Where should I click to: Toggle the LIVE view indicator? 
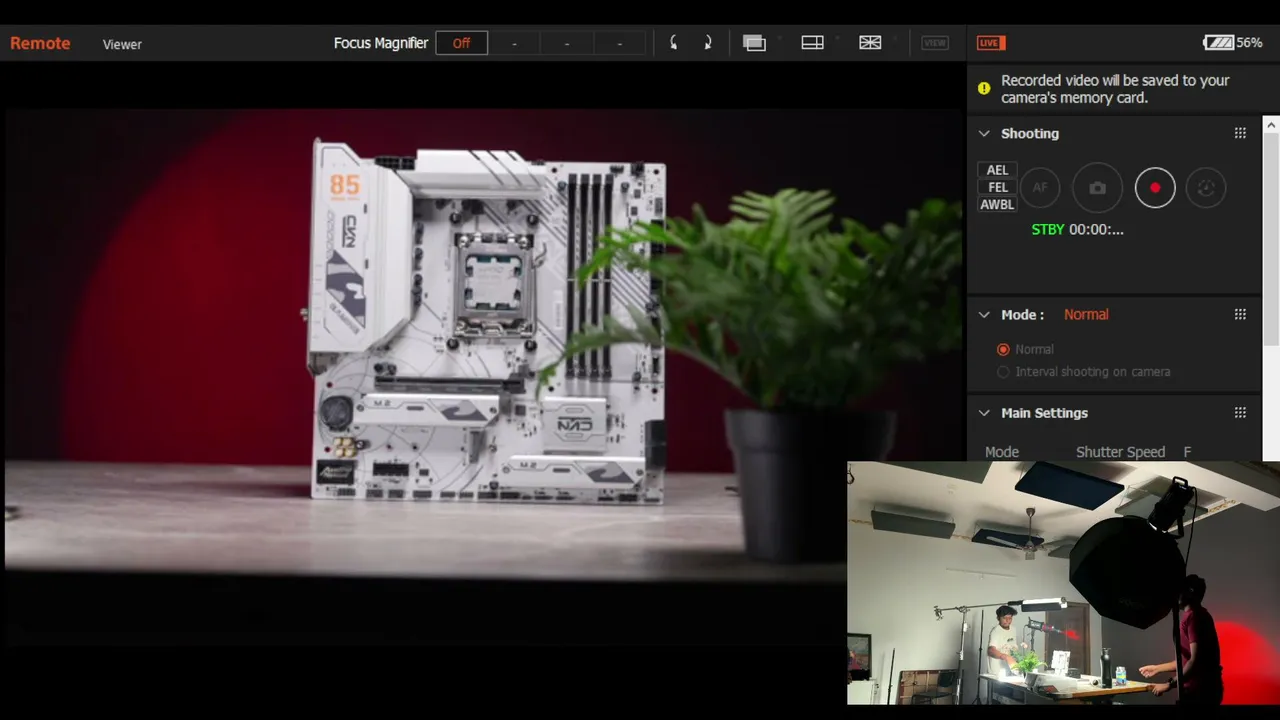pos(991,43)
